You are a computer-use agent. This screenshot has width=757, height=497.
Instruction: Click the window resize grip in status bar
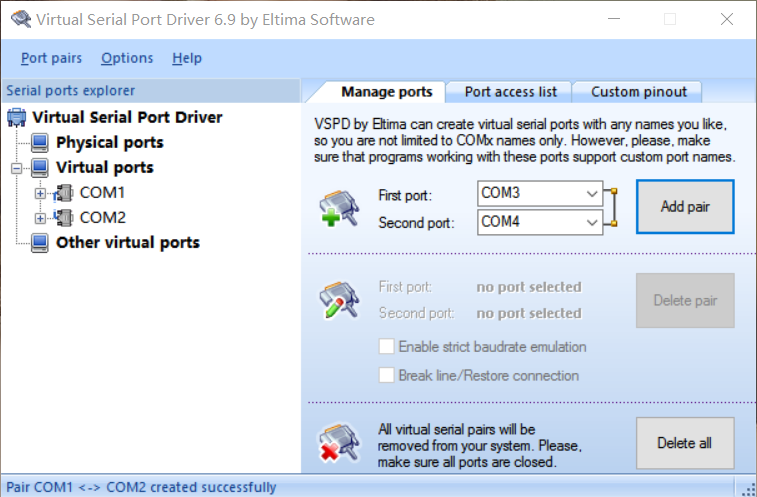pyautogui.click(x=748, y=488)
